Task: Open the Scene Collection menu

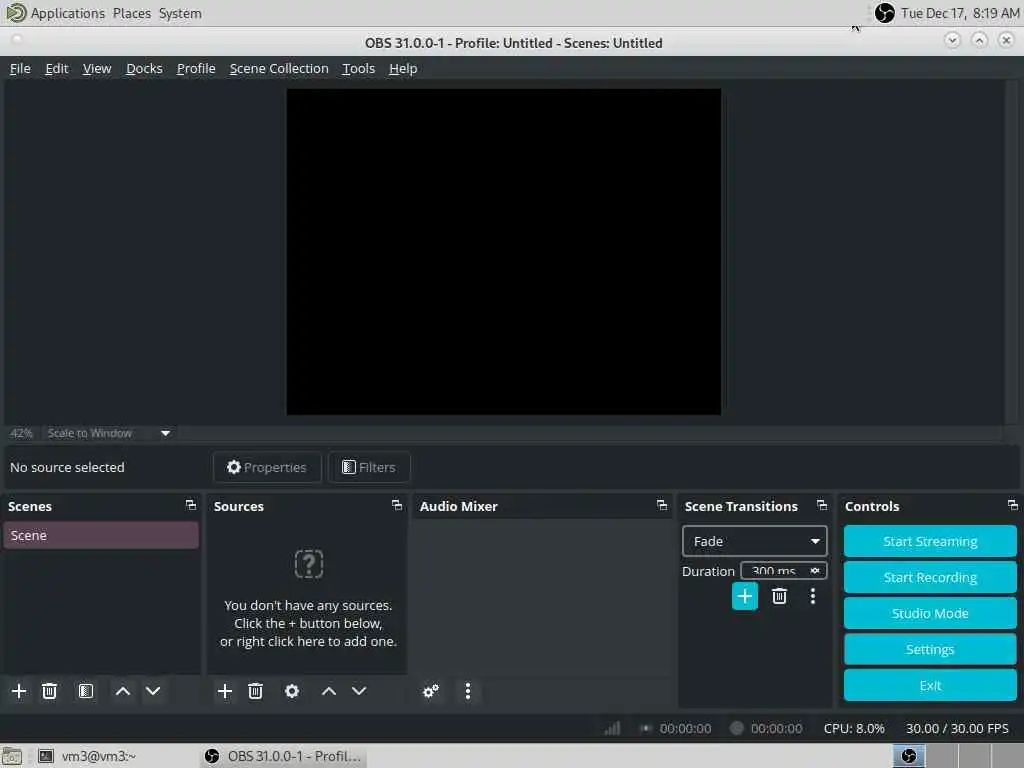Action: point(279,69)
